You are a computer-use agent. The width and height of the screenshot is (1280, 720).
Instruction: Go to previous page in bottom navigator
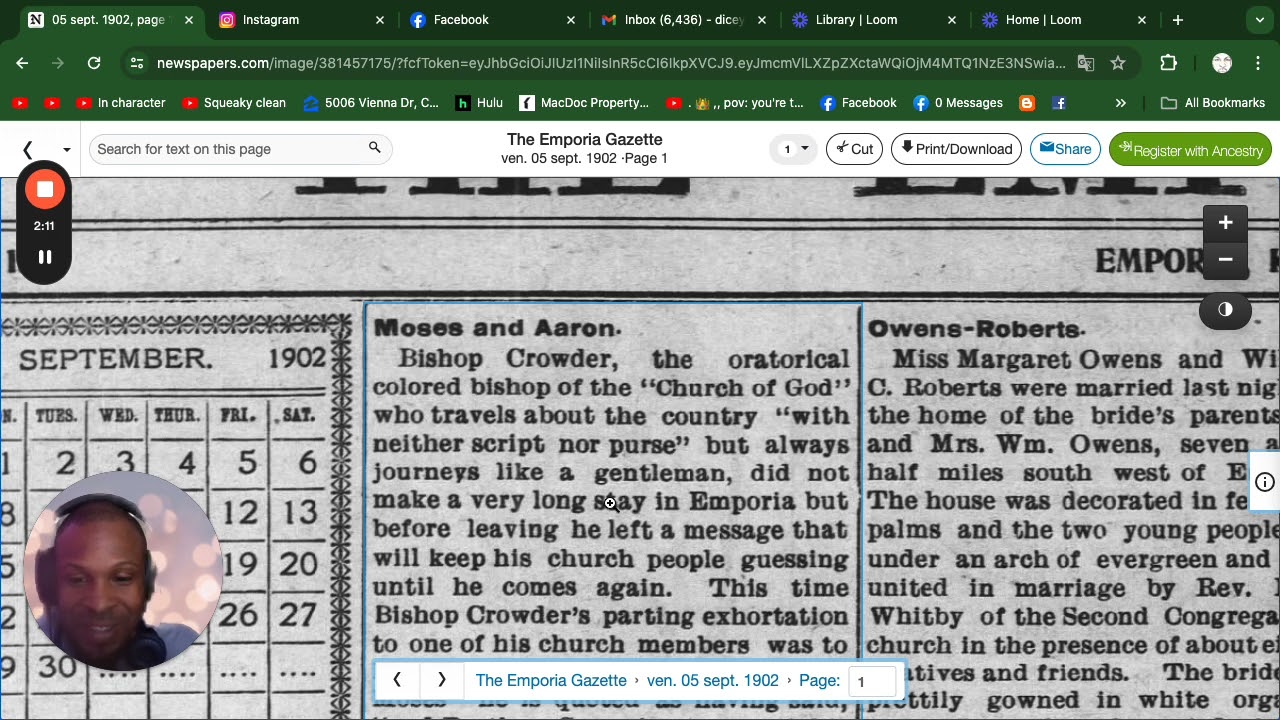(397, 680)
